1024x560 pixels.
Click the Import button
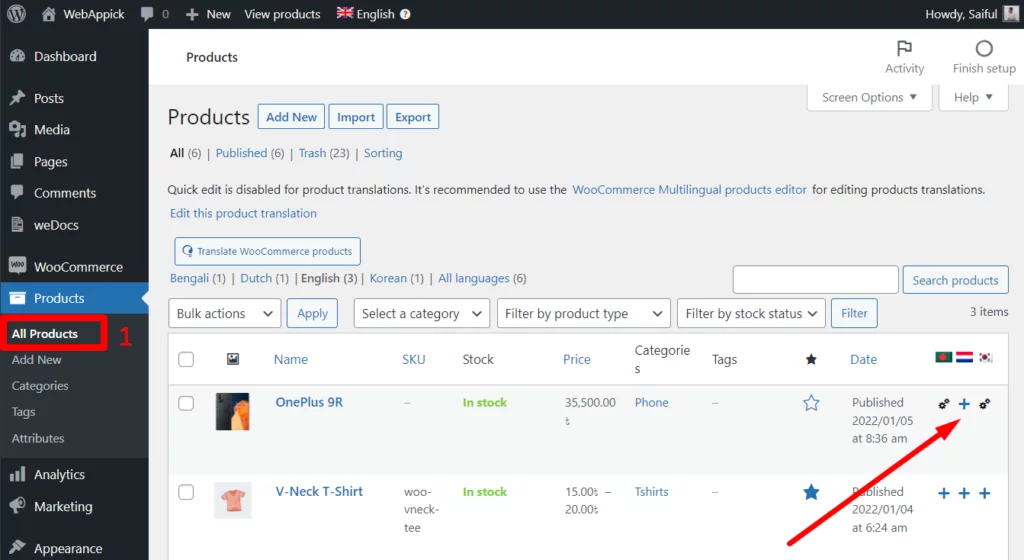coord(356,117)
